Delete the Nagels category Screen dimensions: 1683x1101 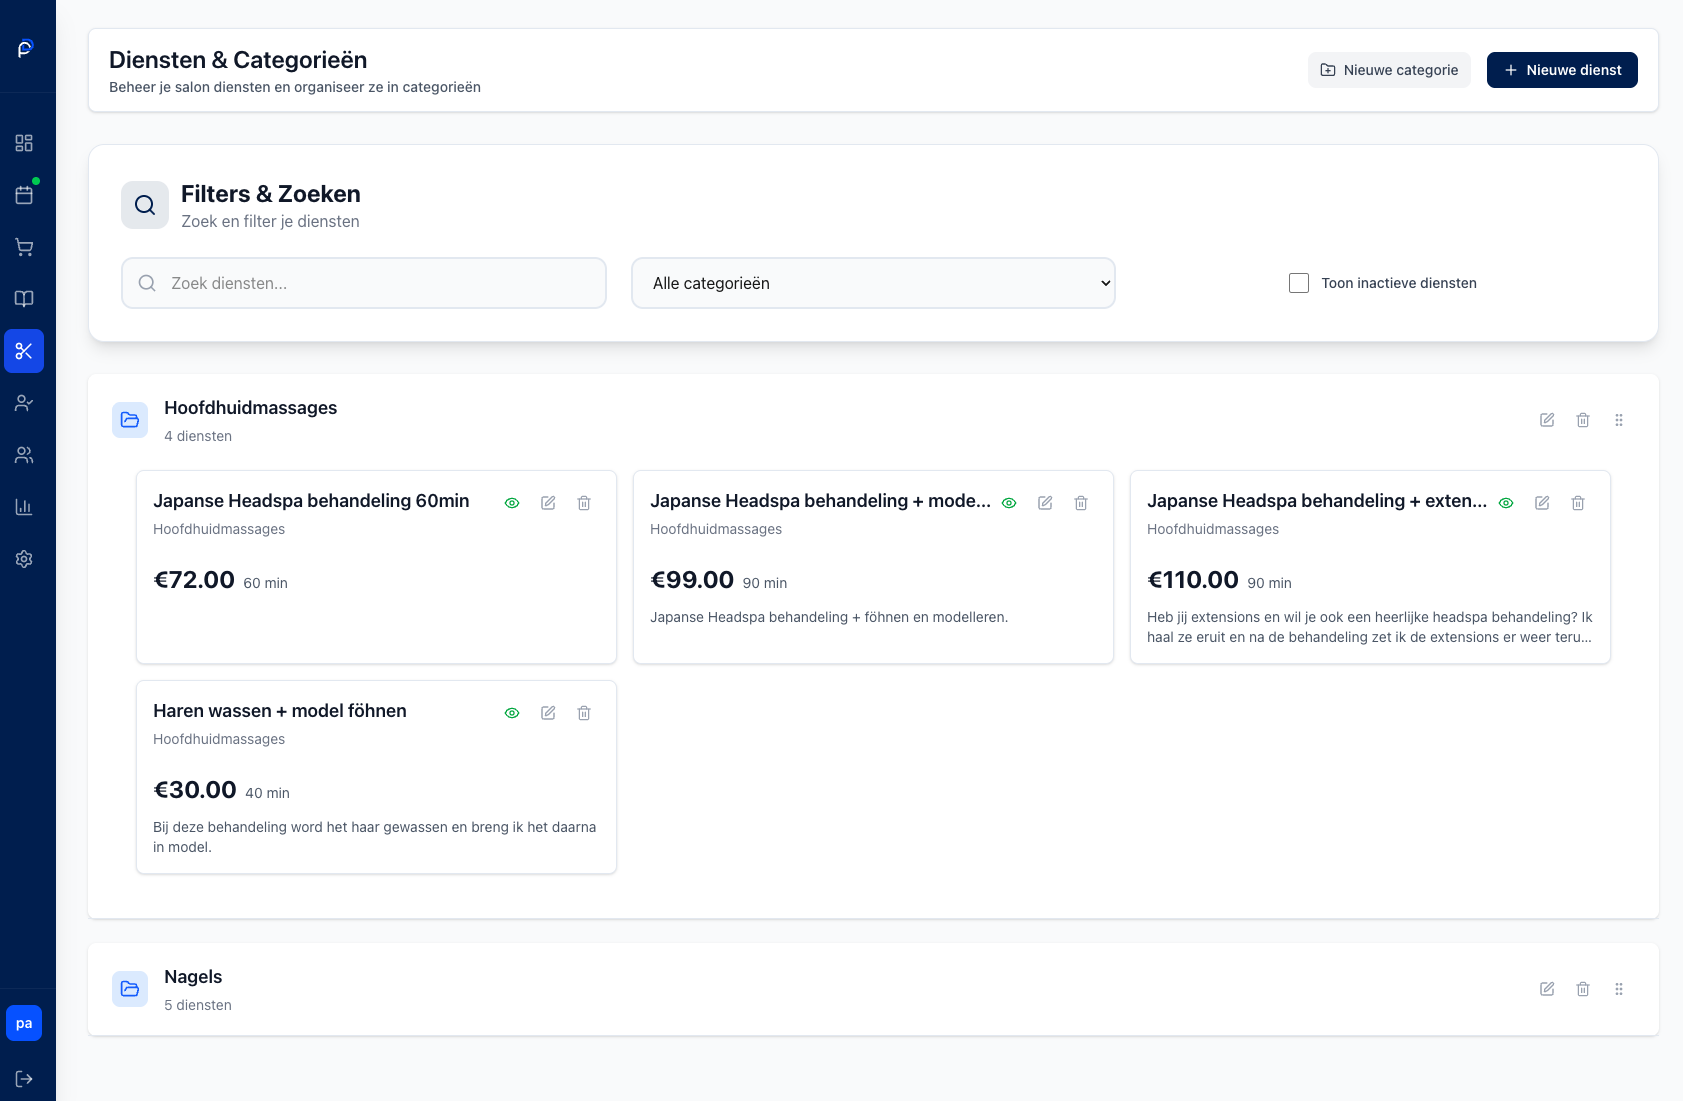coord(1583,989)
